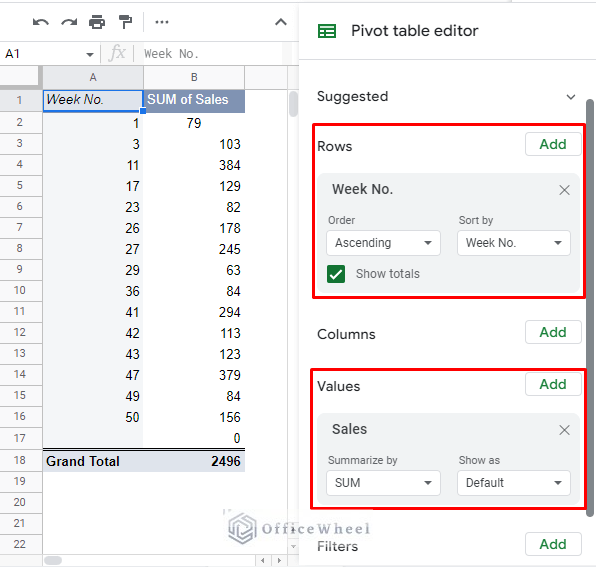
Task: Select column B header
Action: 194,78
